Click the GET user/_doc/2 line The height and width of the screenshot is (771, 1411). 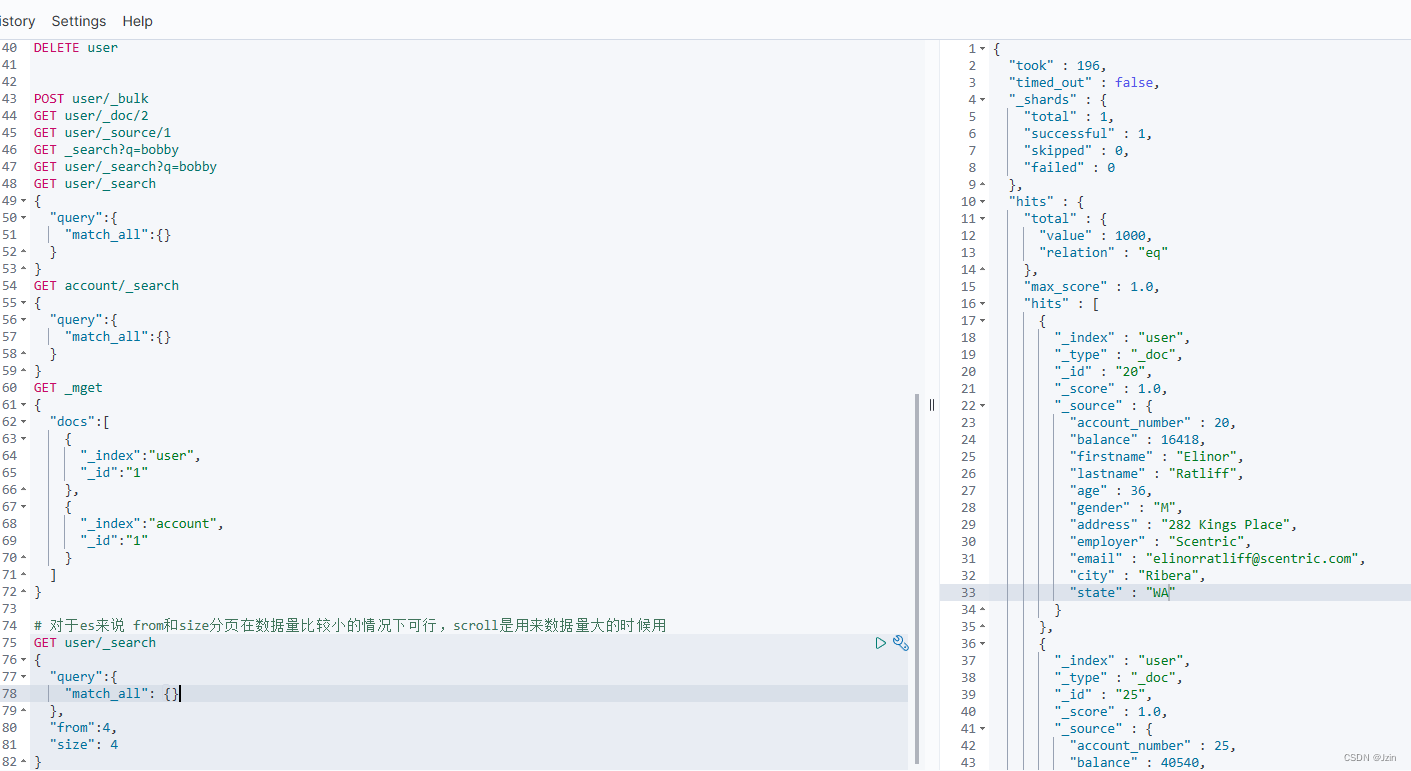coord(91,116)
